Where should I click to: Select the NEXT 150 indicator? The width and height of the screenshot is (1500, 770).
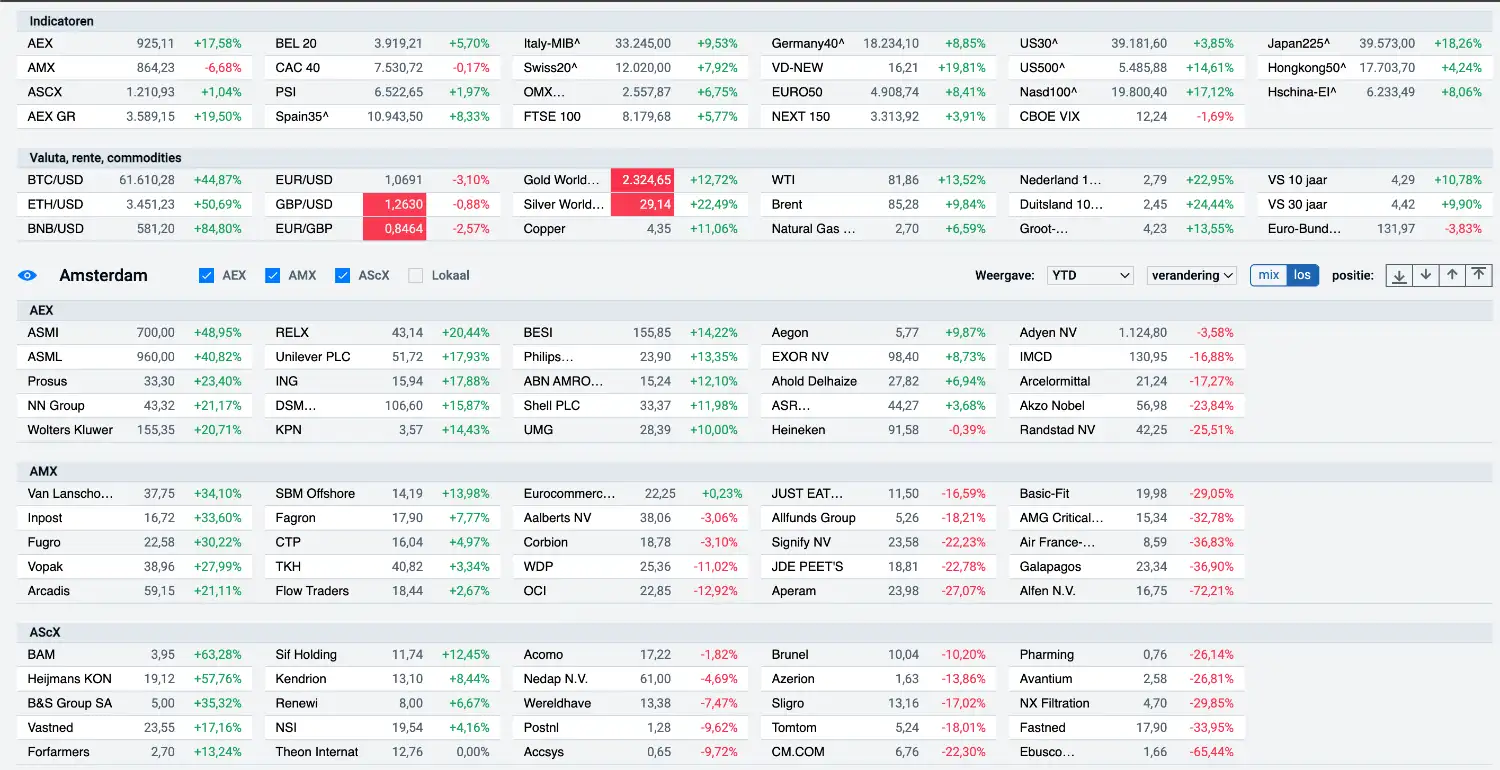pos(801,117)
